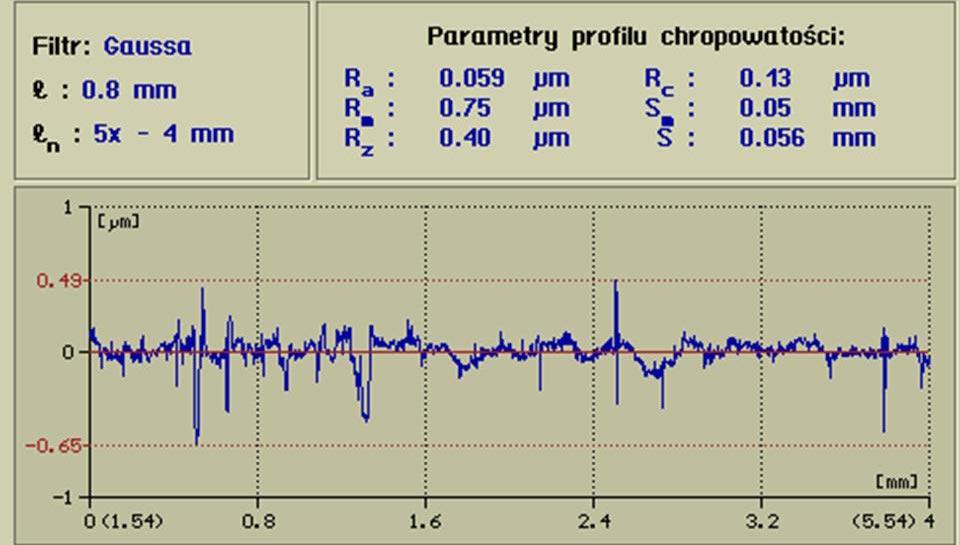This screenshot has width=960, height=545.
Task: Select the filter value 'Gaussa'
Action: (x=148, y=47)
